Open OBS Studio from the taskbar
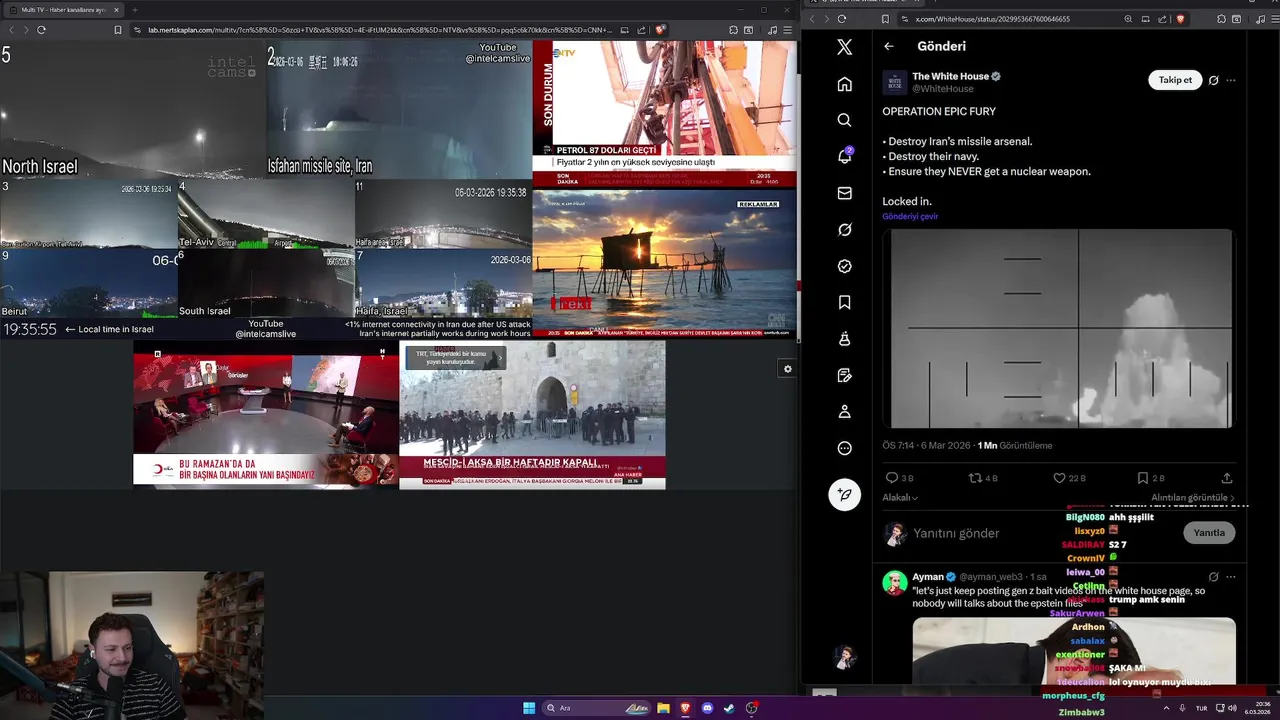 751,708
